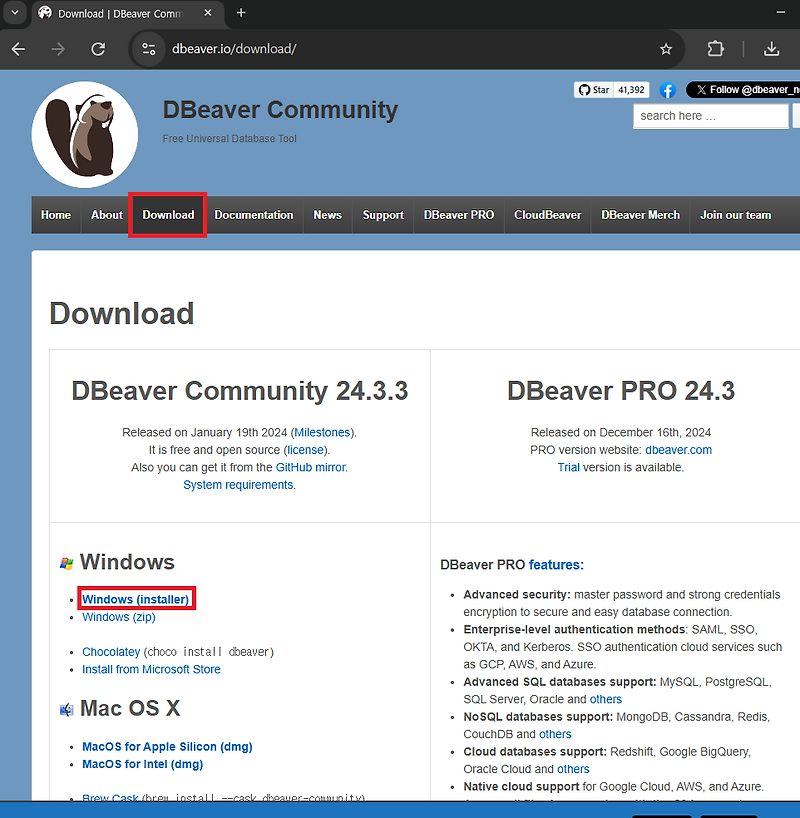Open the Support navigation item
The image size is (800, 818).
[383, 215]
